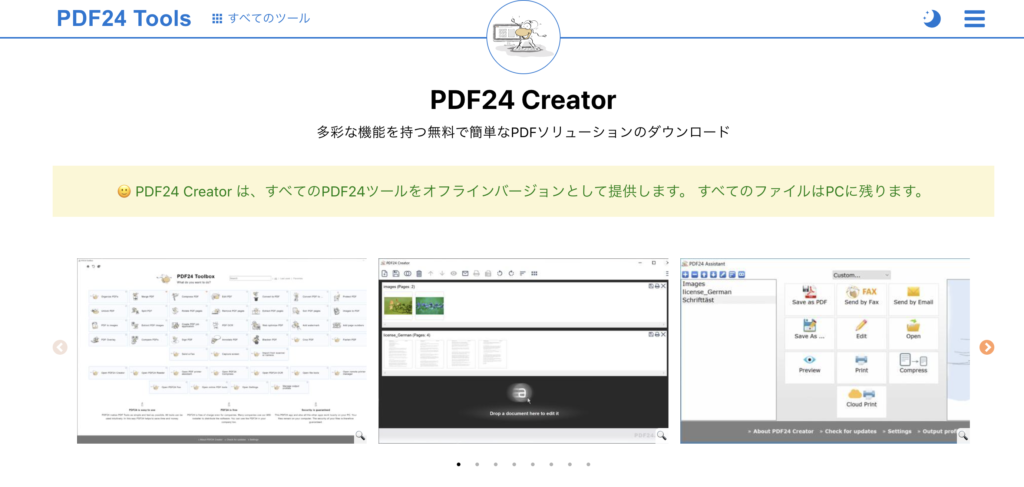
Task: Enlarge the PDF24 Toolbox screenshot via magnifier
Action: [x=360, y=435]
